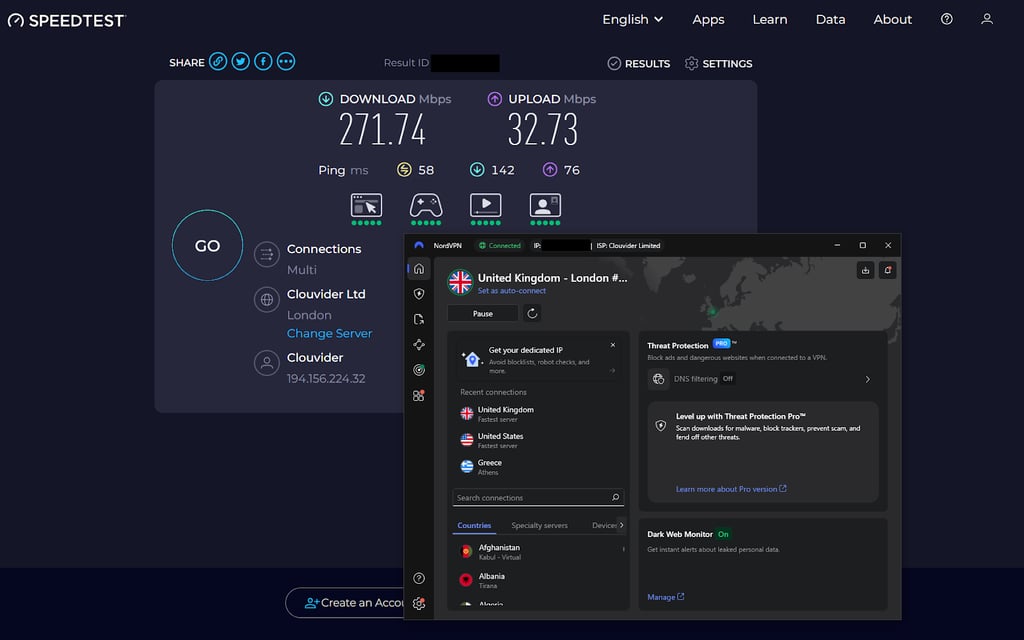
Task: Click NordVPN download updates icon
Action: (865, 270)
